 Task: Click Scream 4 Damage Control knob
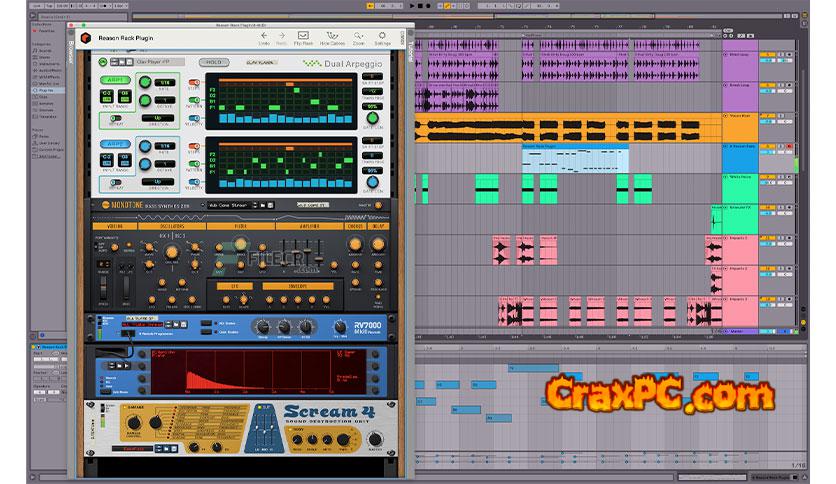[133, 423]
